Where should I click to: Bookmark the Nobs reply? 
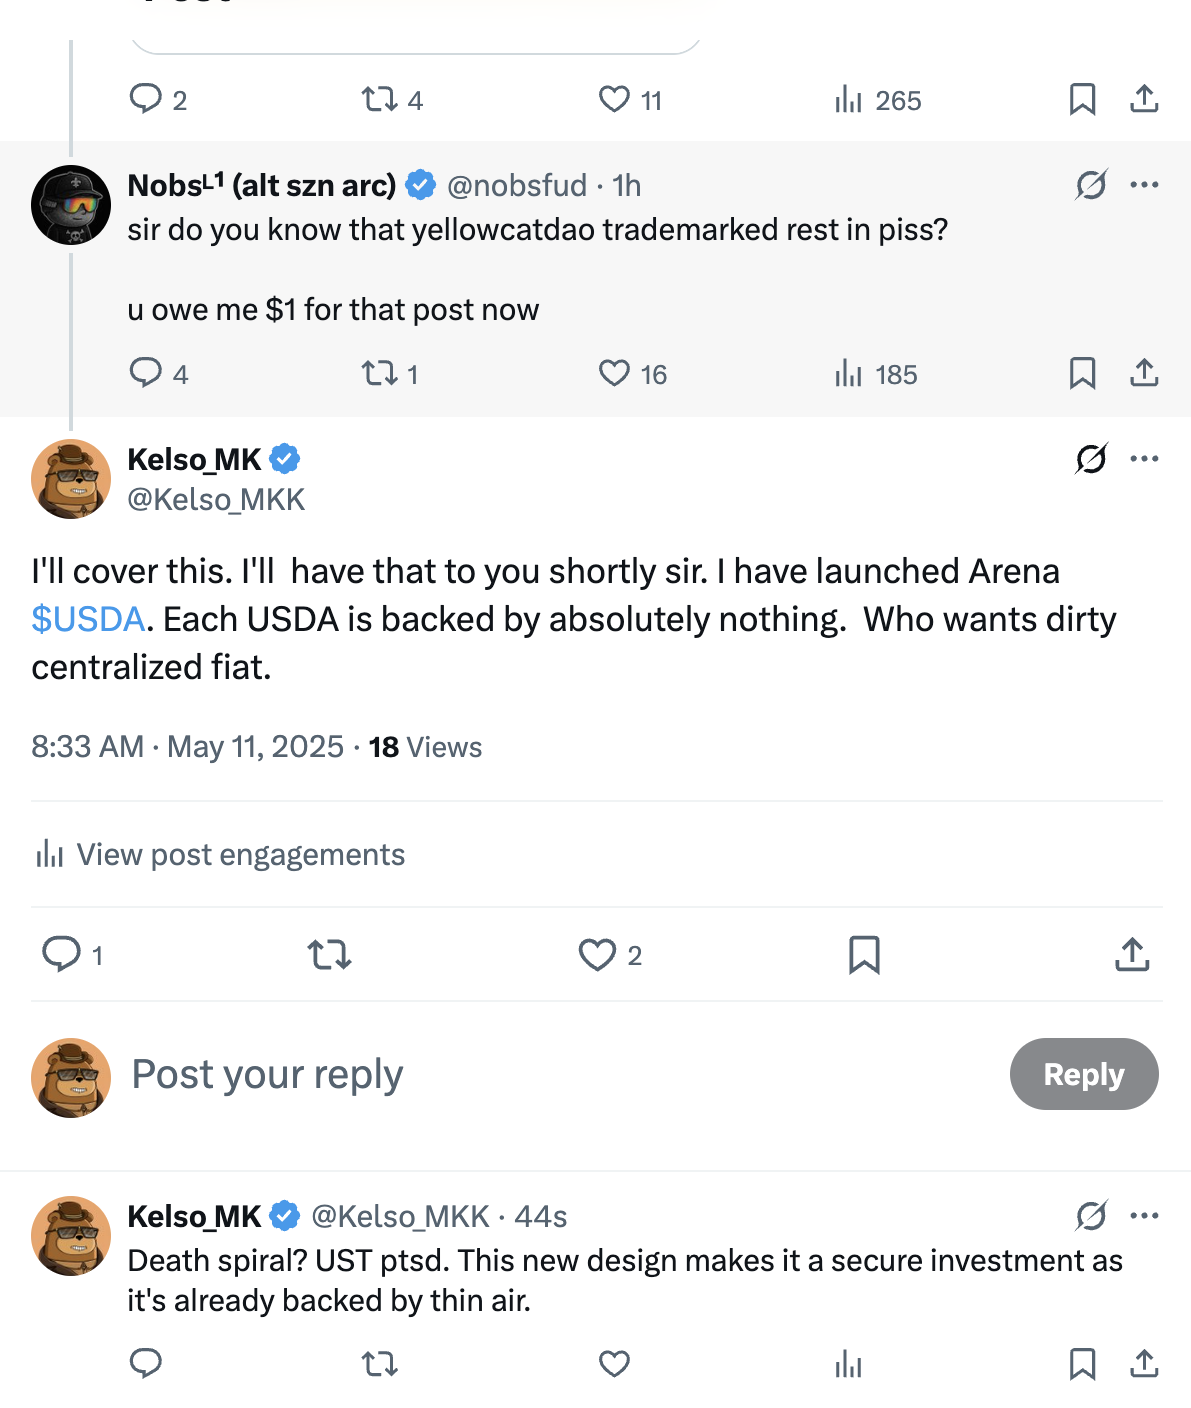[1082, 374]
